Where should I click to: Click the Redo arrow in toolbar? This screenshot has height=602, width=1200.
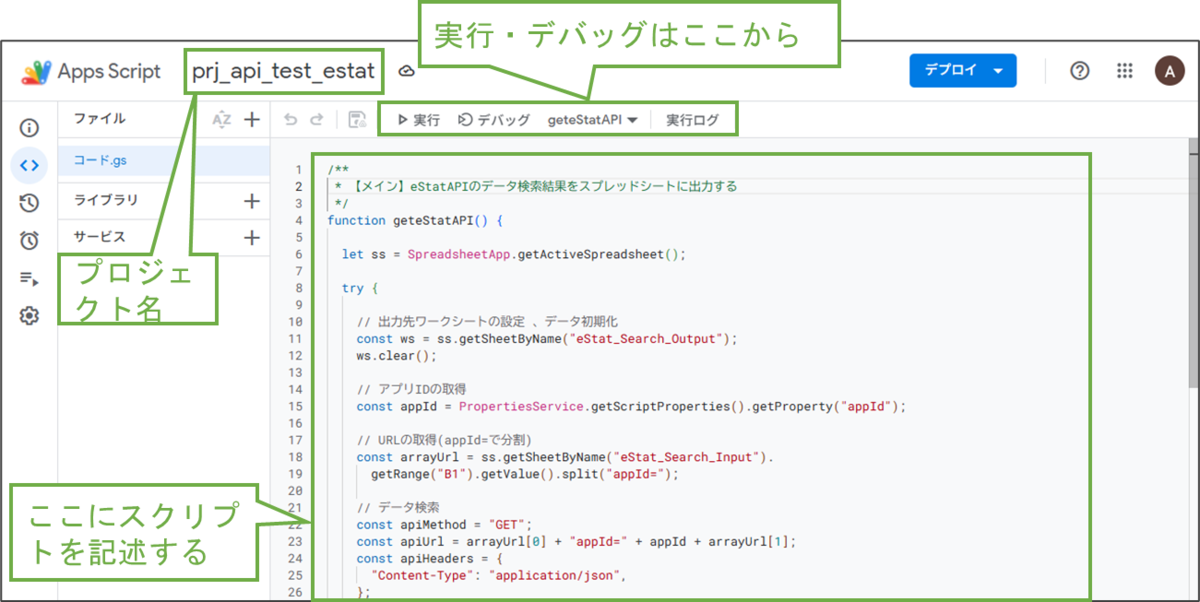[317, 119]
